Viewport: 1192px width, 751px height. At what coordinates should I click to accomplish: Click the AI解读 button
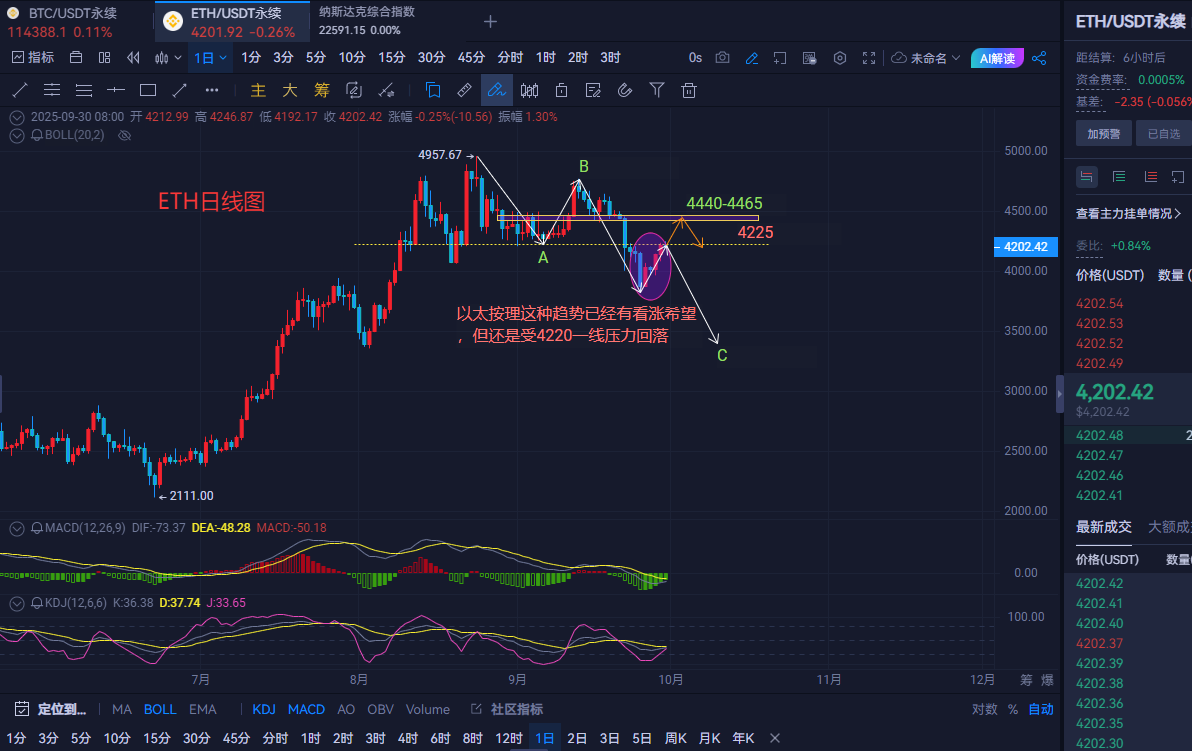coord(997,58)
